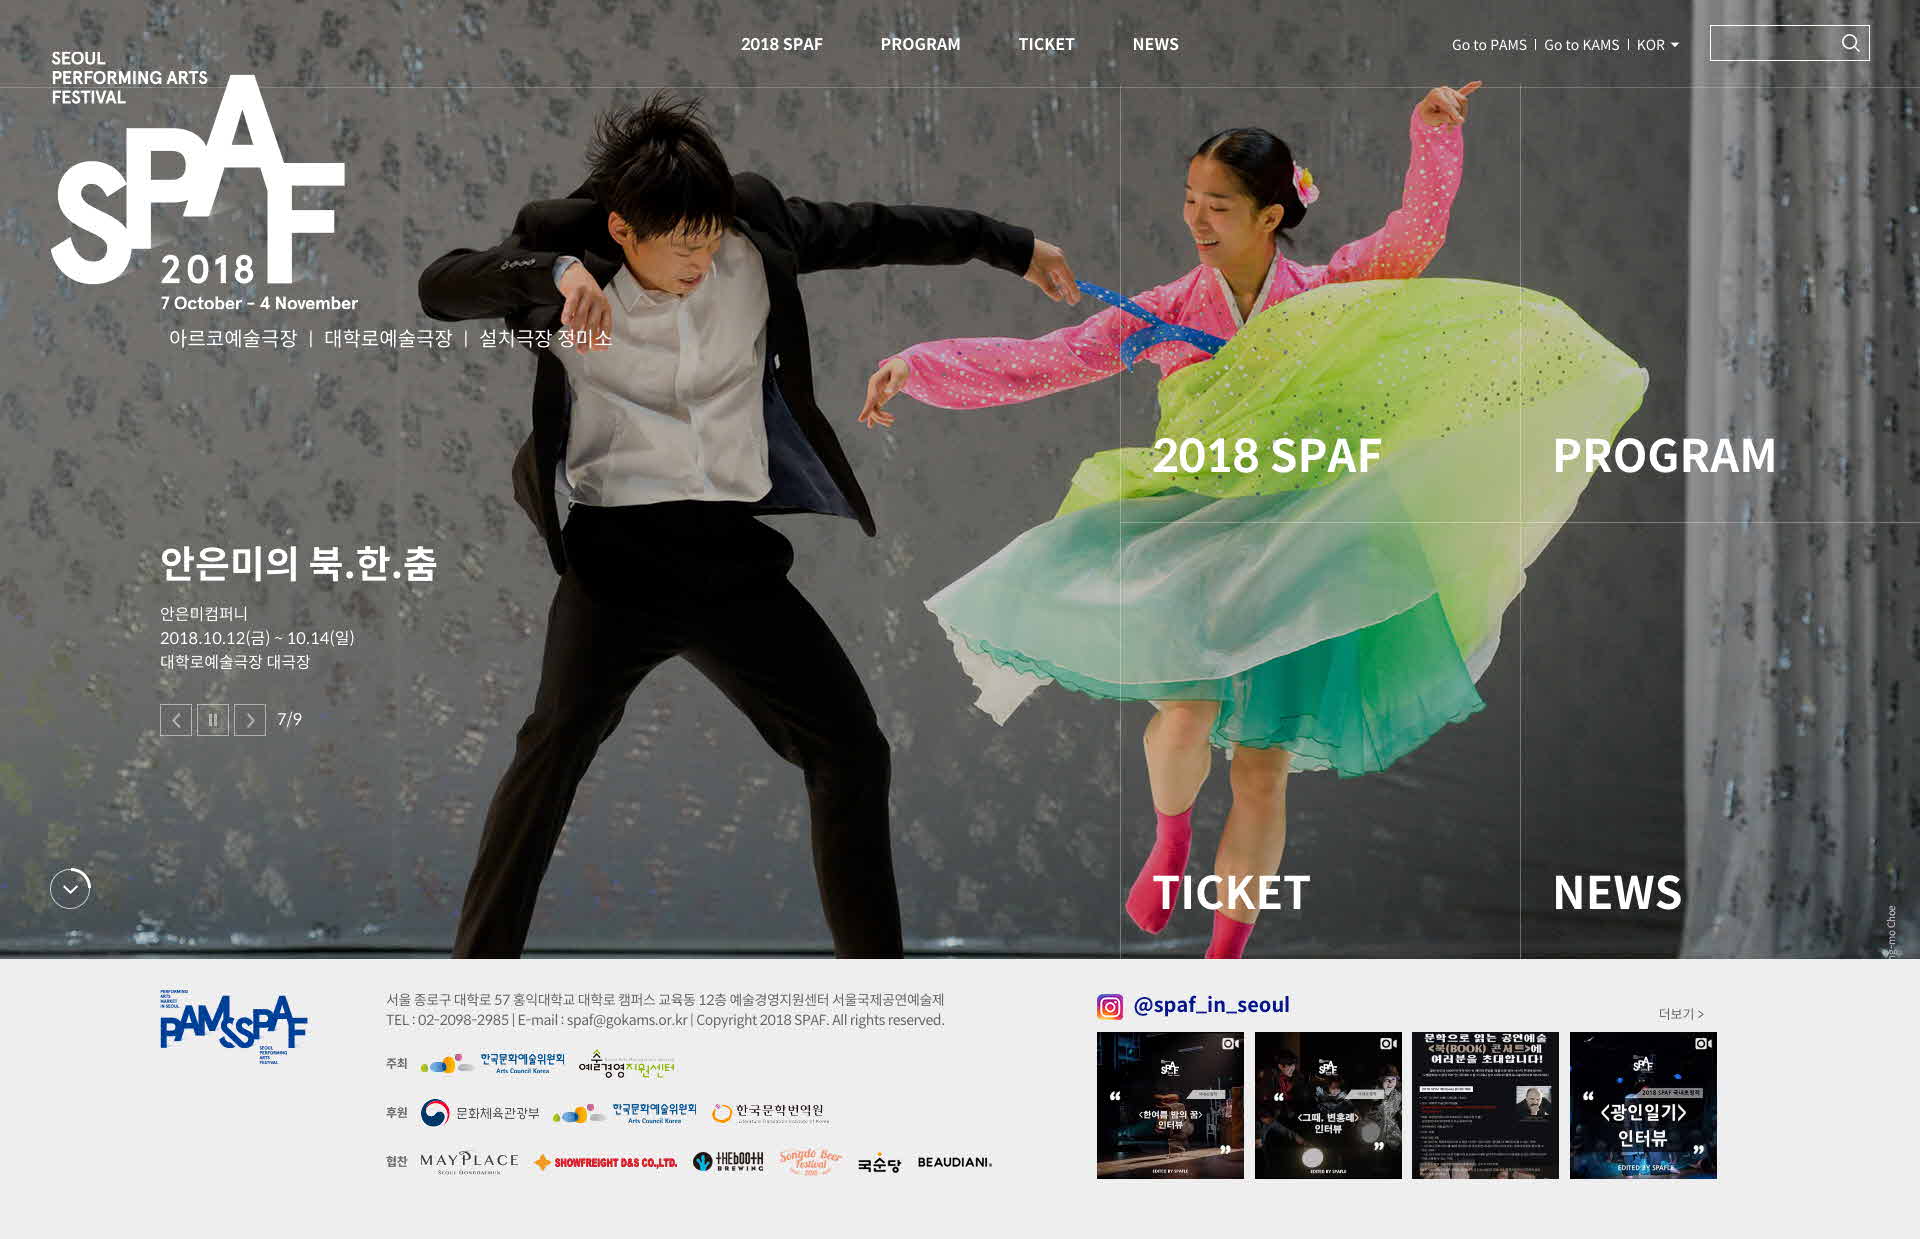Click the PAMS & SPAF footer logo
The image size is (1920, 1239).
[233, 1026]
